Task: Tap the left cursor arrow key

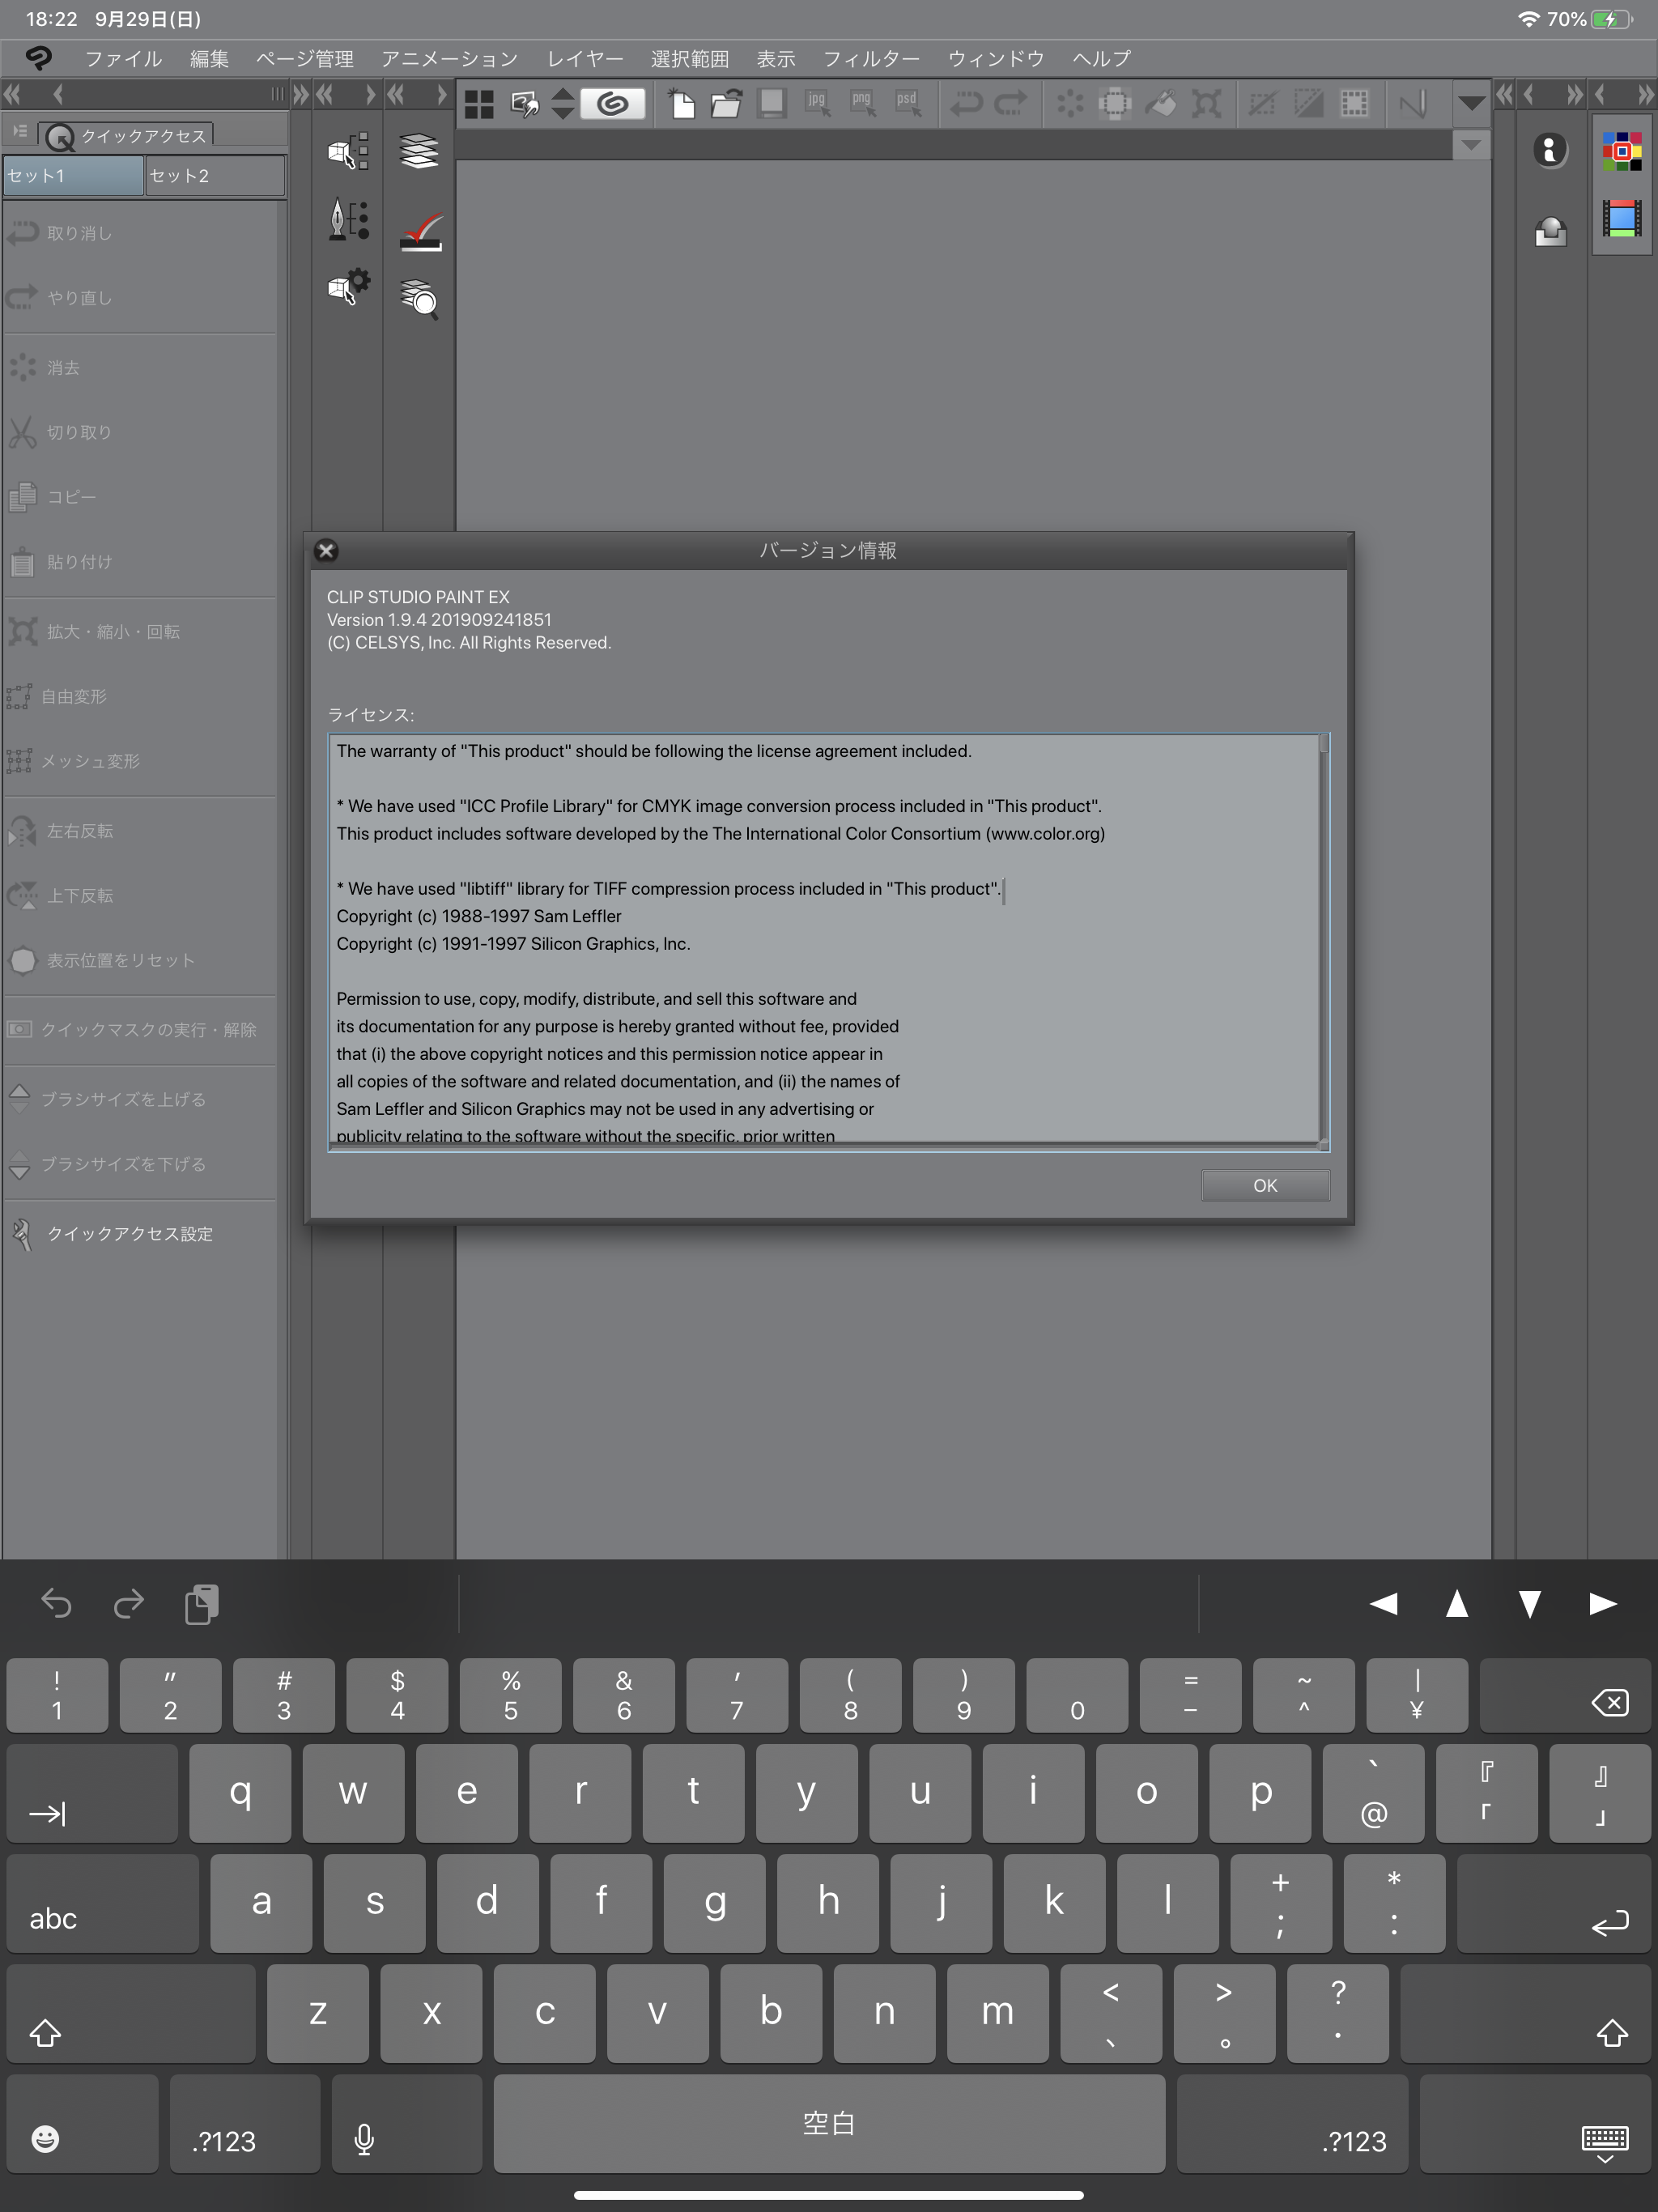Action: point(1384,1604)
